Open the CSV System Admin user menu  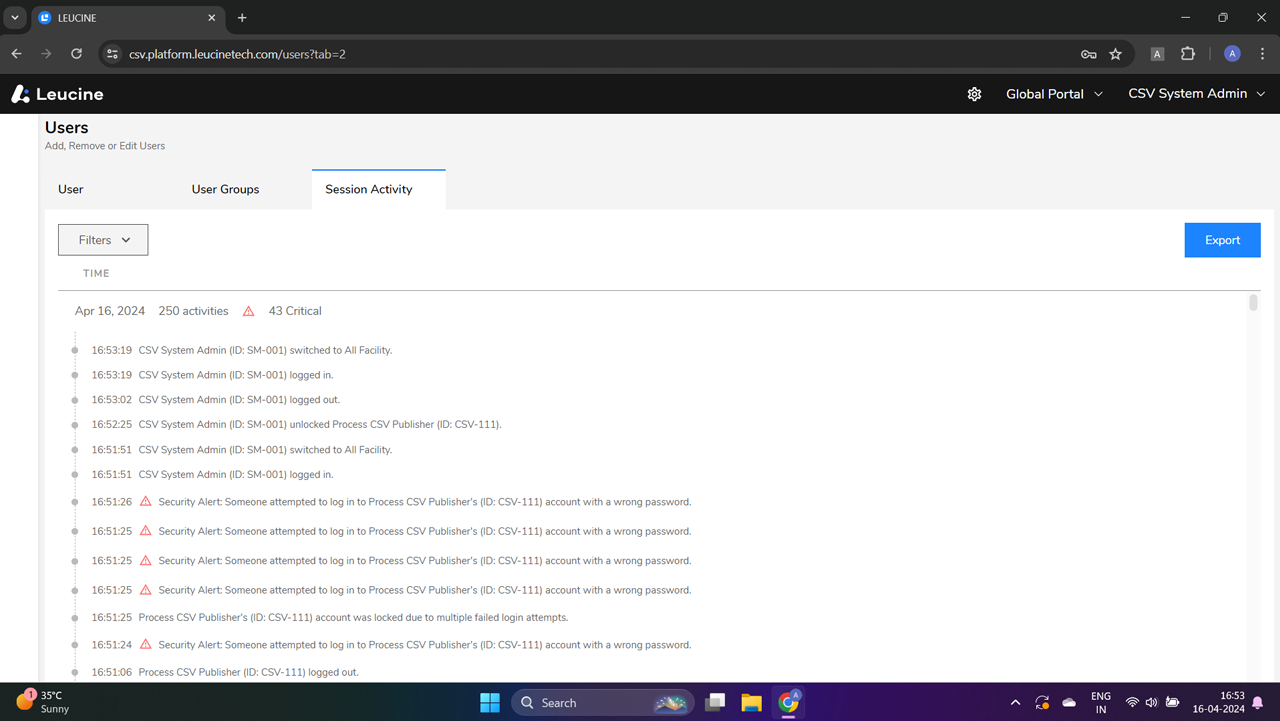tap(1197, 94)
